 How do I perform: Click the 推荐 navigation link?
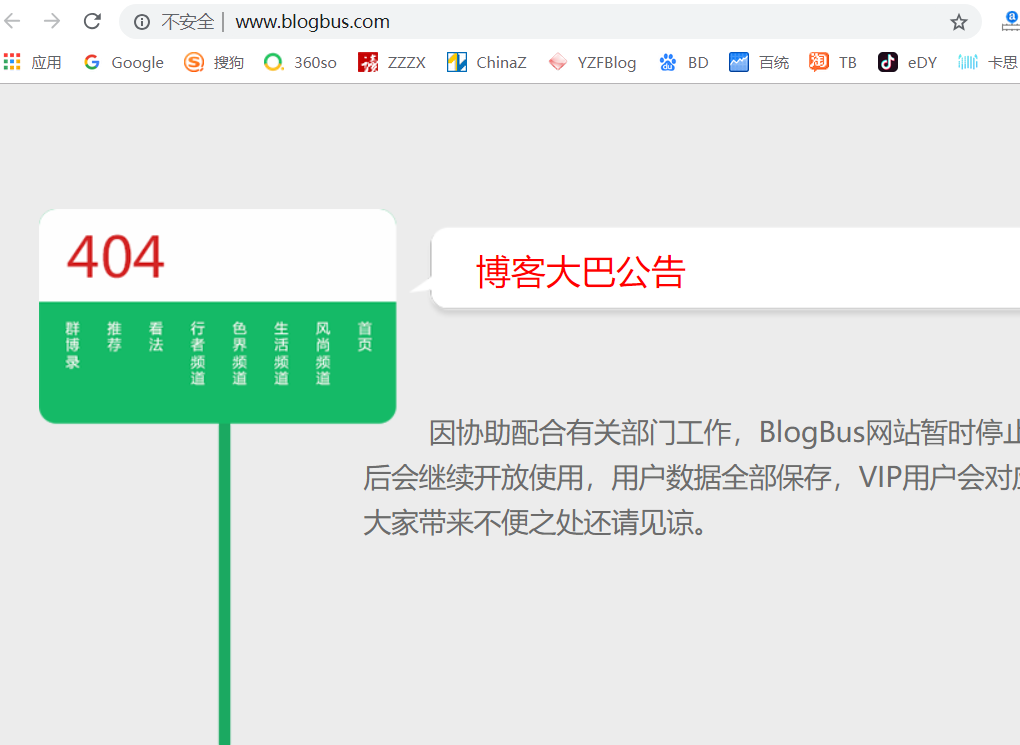click(x=114, y=337)
